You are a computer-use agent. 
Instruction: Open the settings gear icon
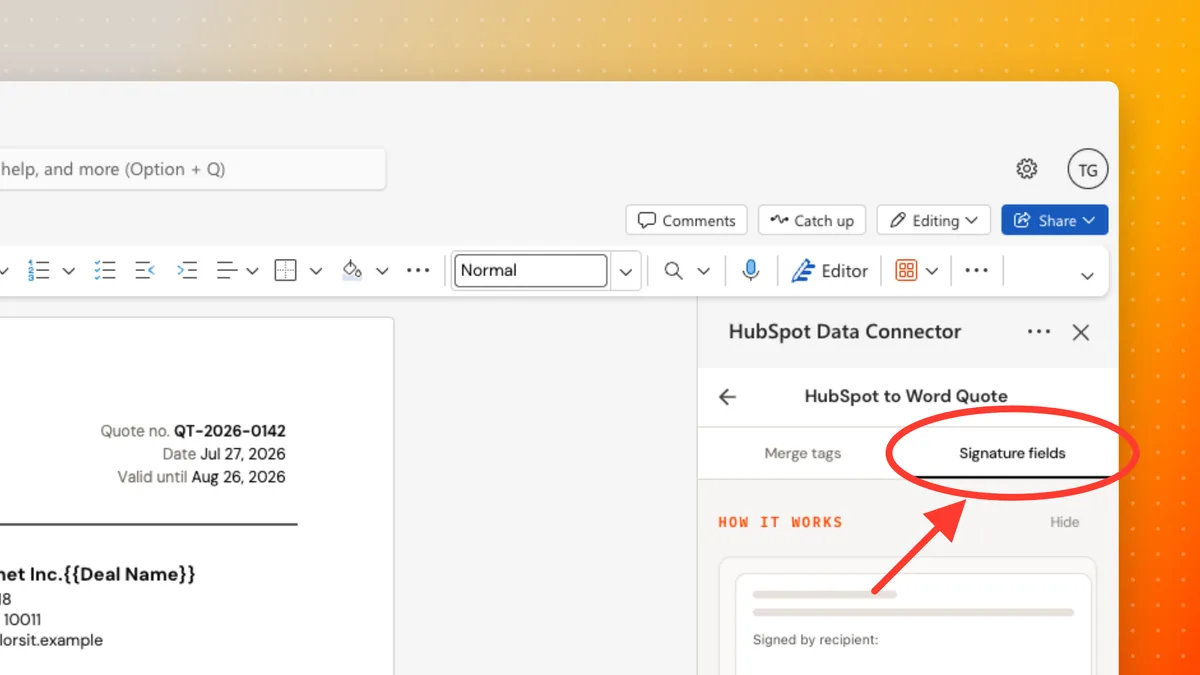[1027, 169]
